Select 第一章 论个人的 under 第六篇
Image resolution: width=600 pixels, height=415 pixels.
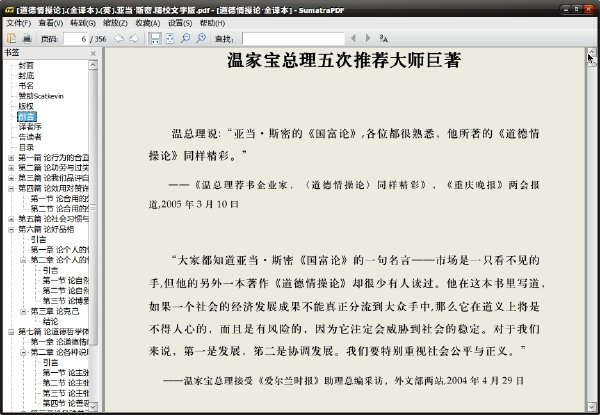click(59, 250)
